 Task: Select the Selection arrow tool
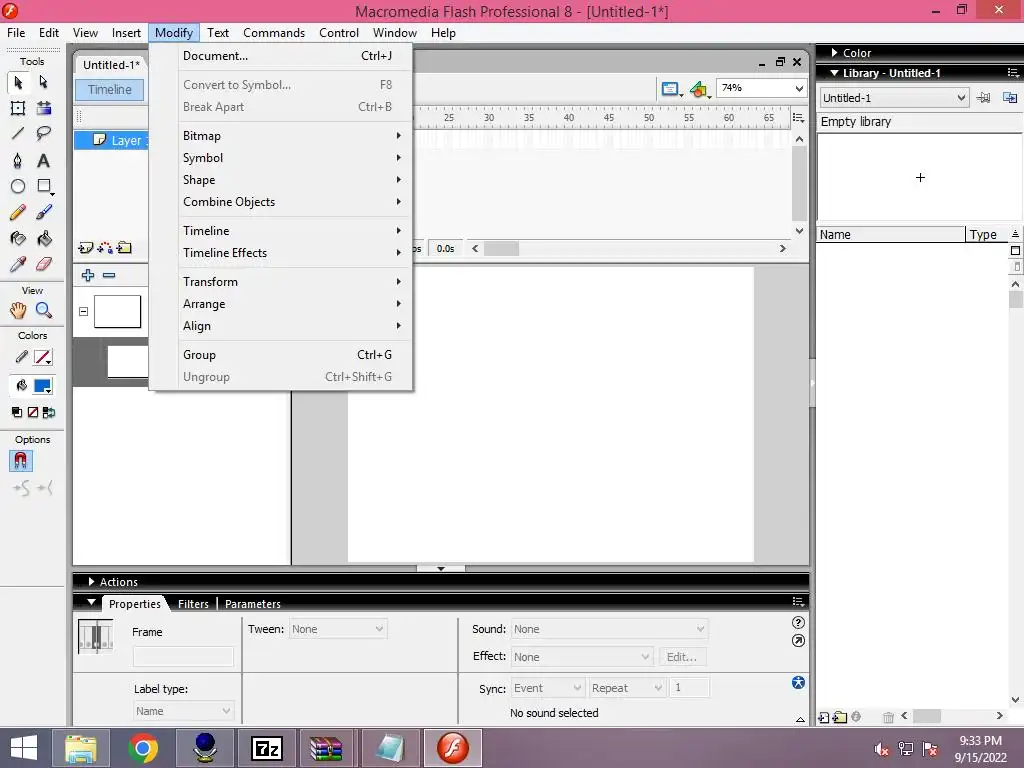pos(18,82)
